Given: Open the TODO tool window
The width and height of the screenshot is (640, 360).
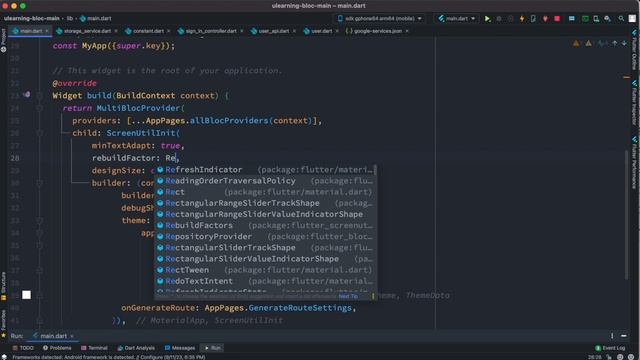Looking at the screenshot, I should tap(23, 348).
